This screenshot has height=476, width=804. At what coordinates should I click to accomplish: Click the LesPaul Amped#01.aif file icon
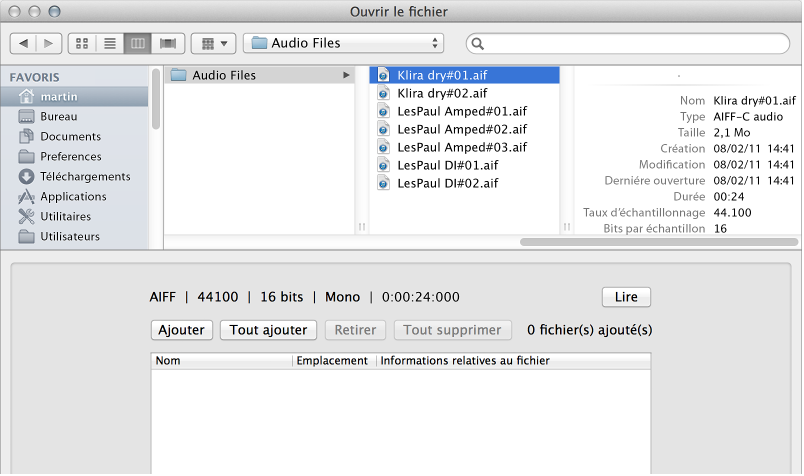[383, 111]
